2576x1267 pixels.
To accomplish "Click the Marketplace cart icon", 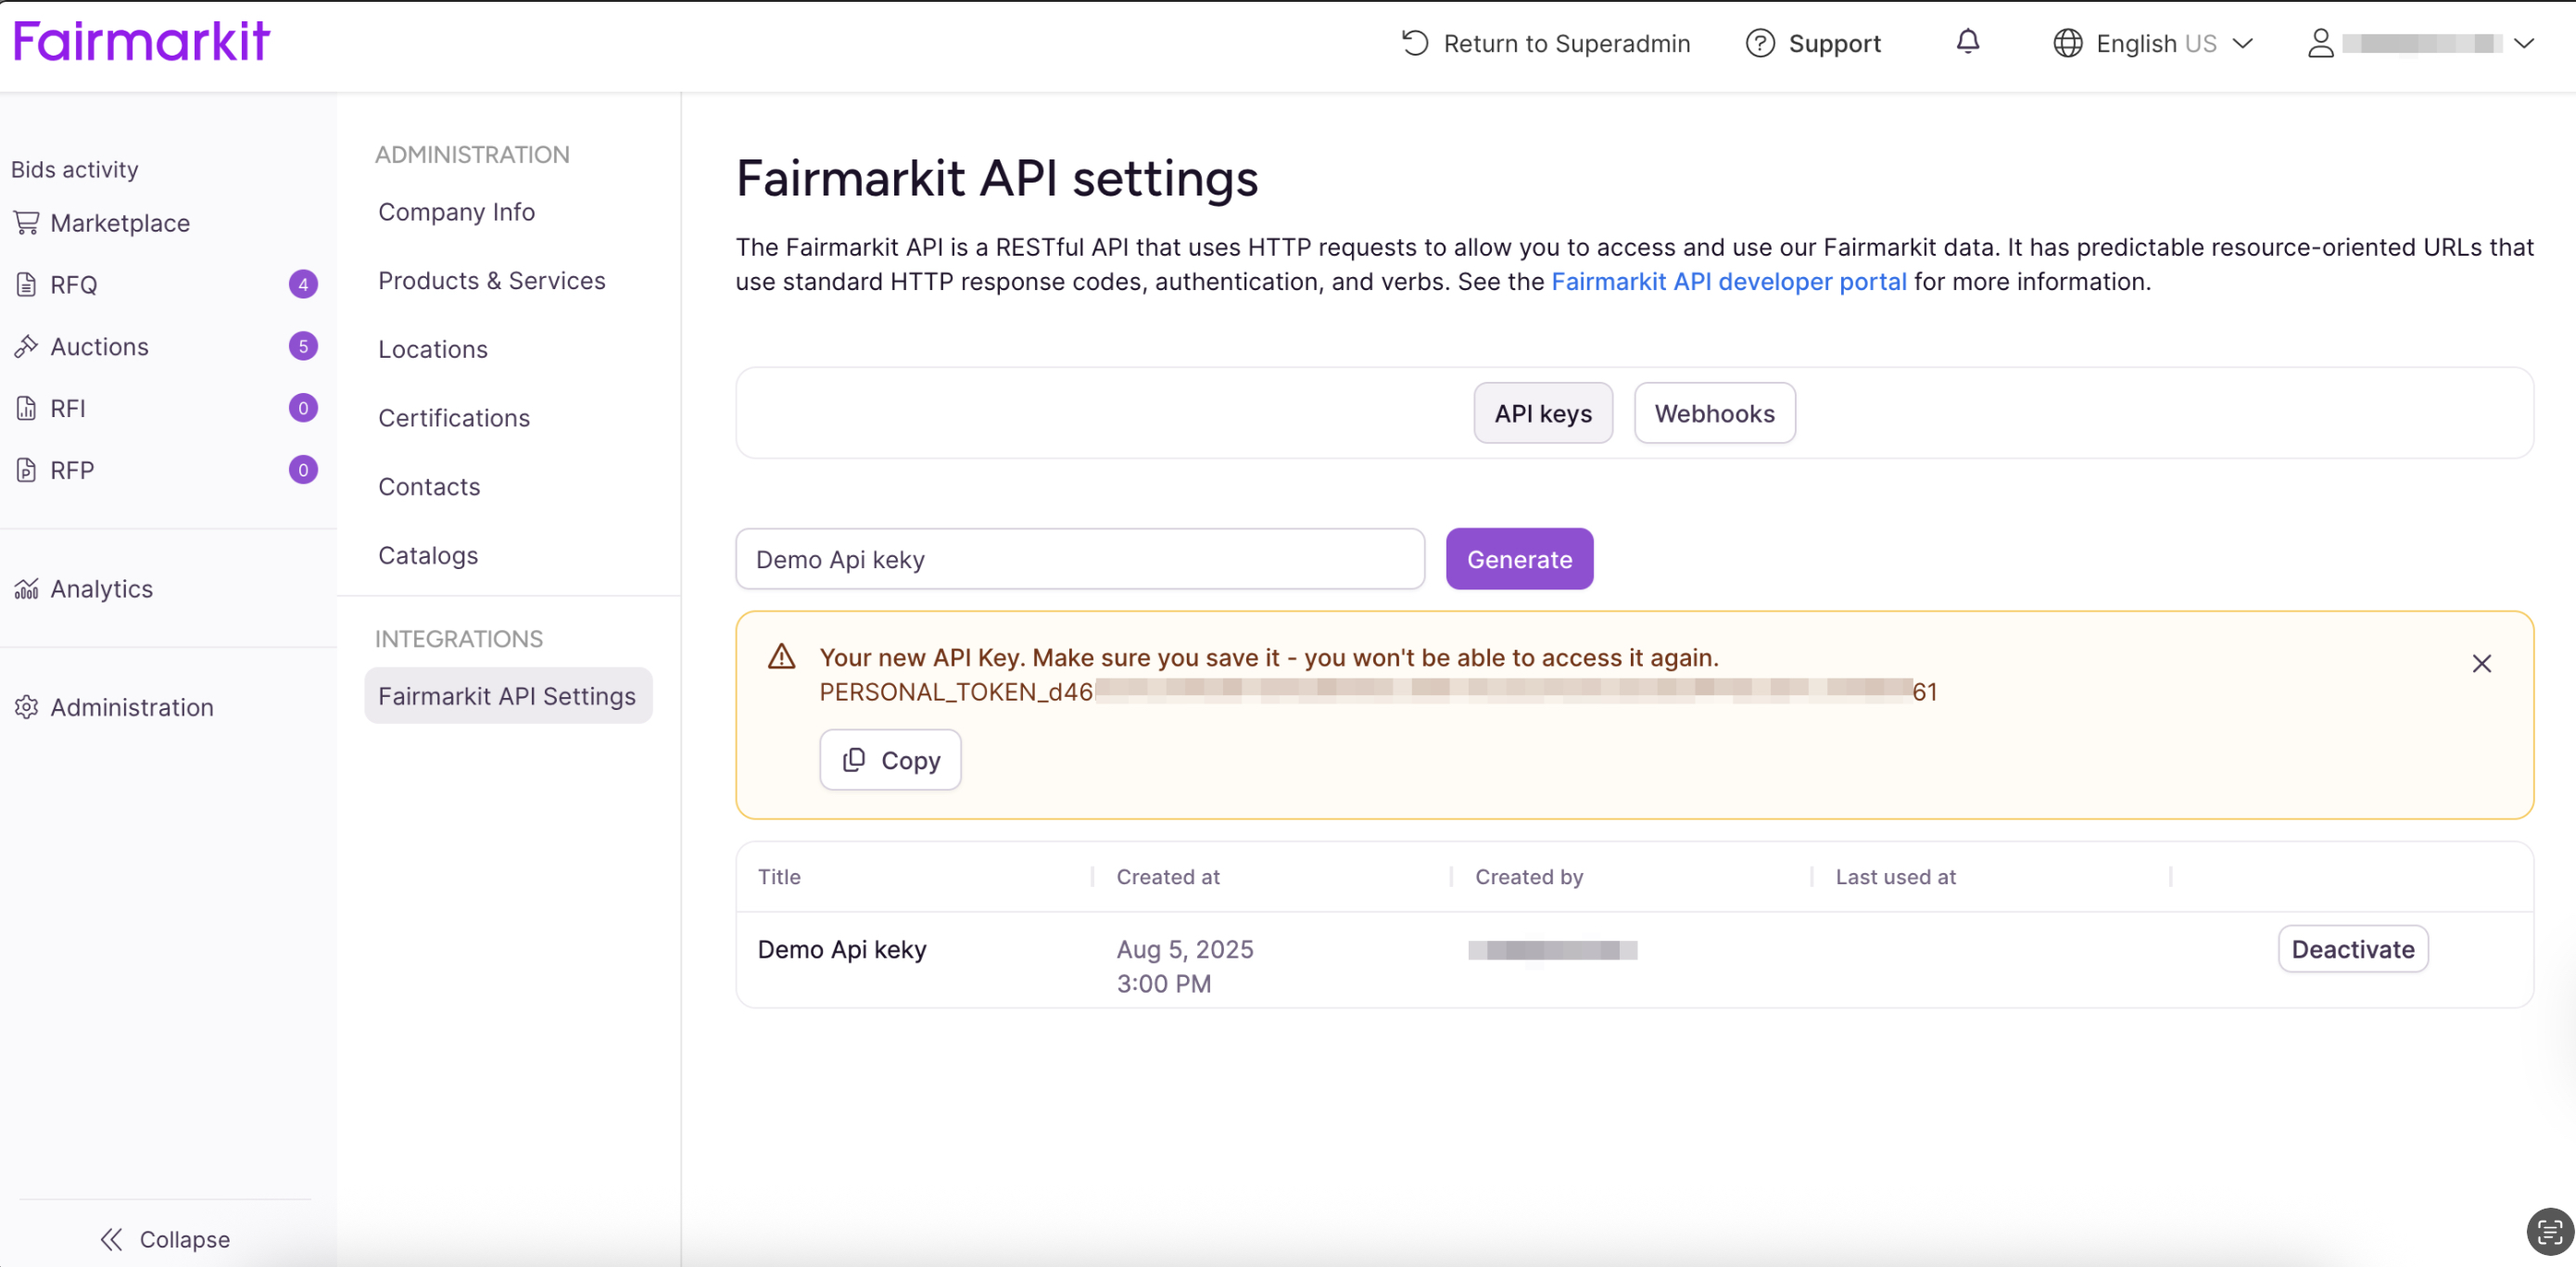I will click(x=26, y=222).
